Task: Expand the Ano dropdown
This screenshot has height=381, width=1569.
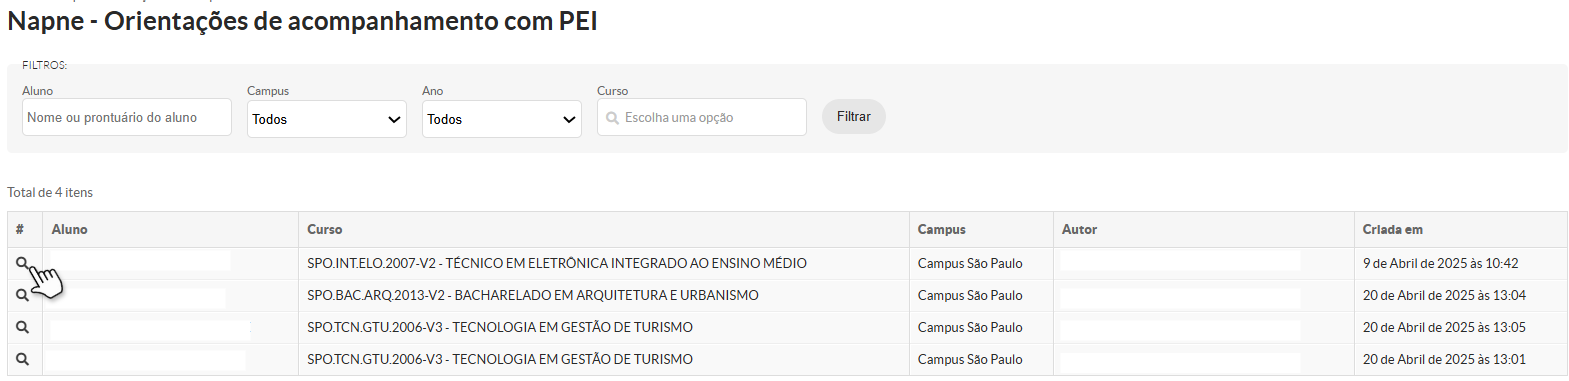Action: (502, 119)
